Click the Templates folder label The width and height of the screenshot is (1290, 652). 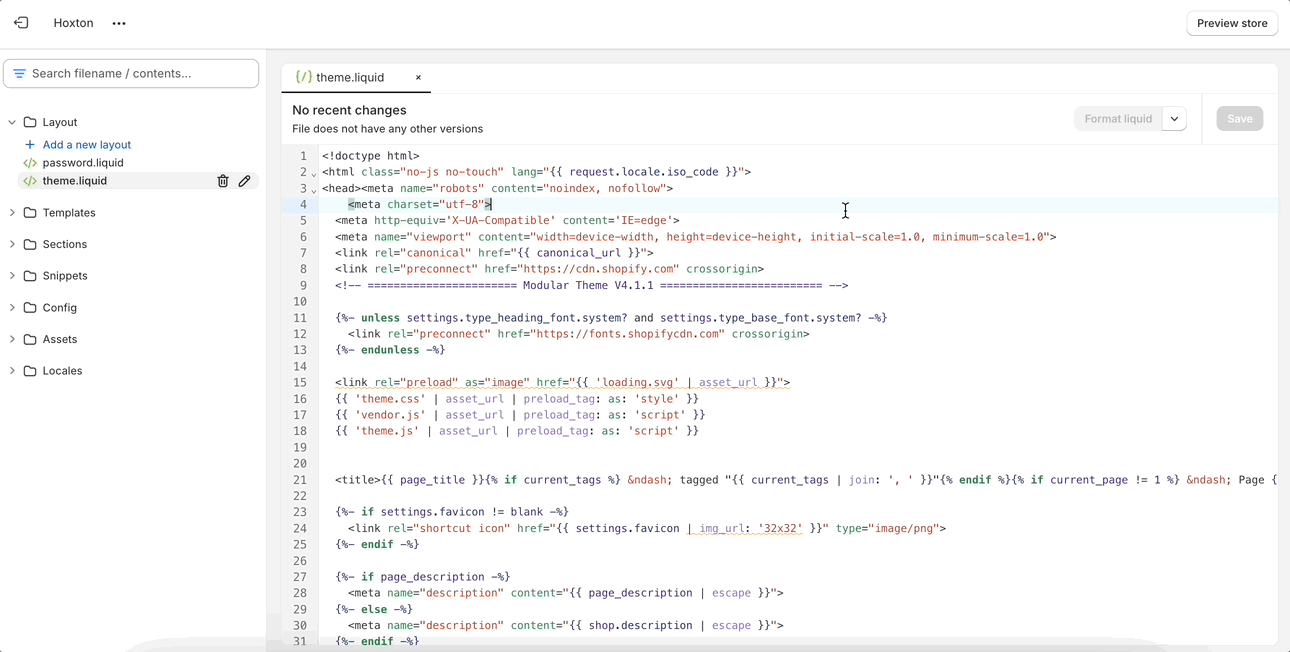pyautogui.click(x=69, y=213)
